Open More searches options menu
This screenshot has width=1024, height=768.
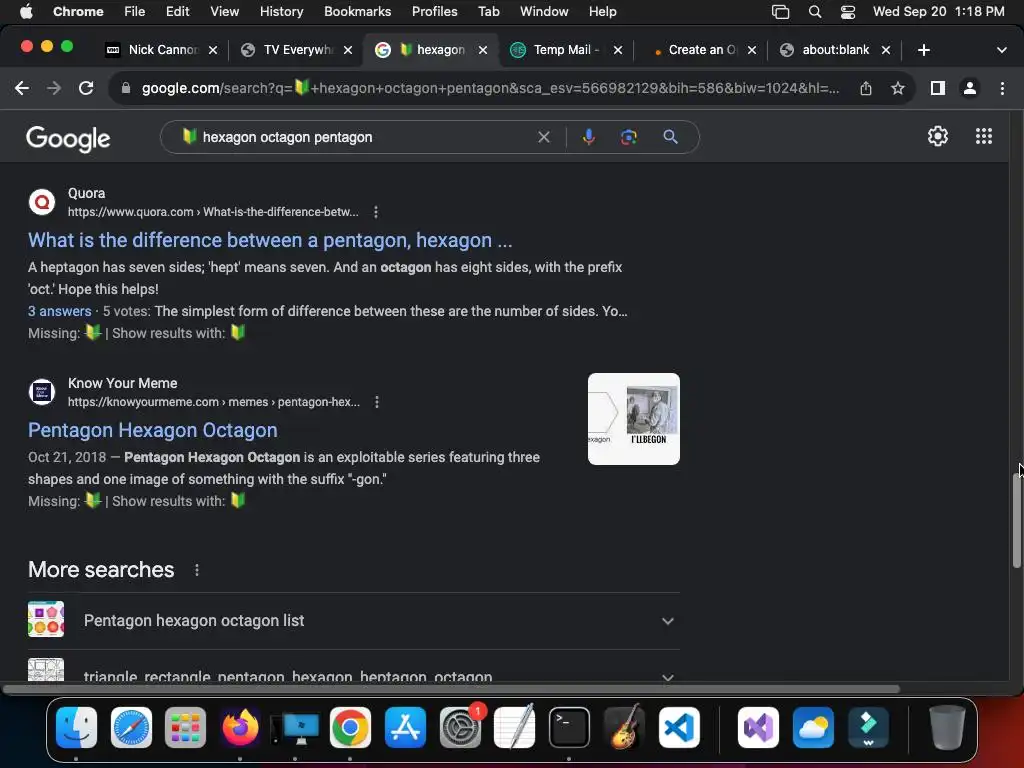pos(197,570)
